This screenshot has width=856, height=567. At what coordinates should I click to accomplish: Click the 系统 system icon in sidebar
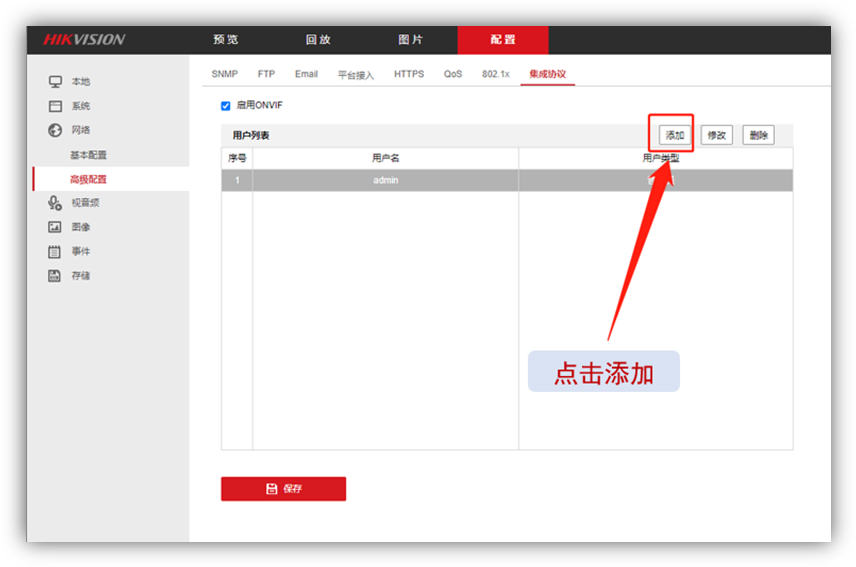[x=55, y=106]
